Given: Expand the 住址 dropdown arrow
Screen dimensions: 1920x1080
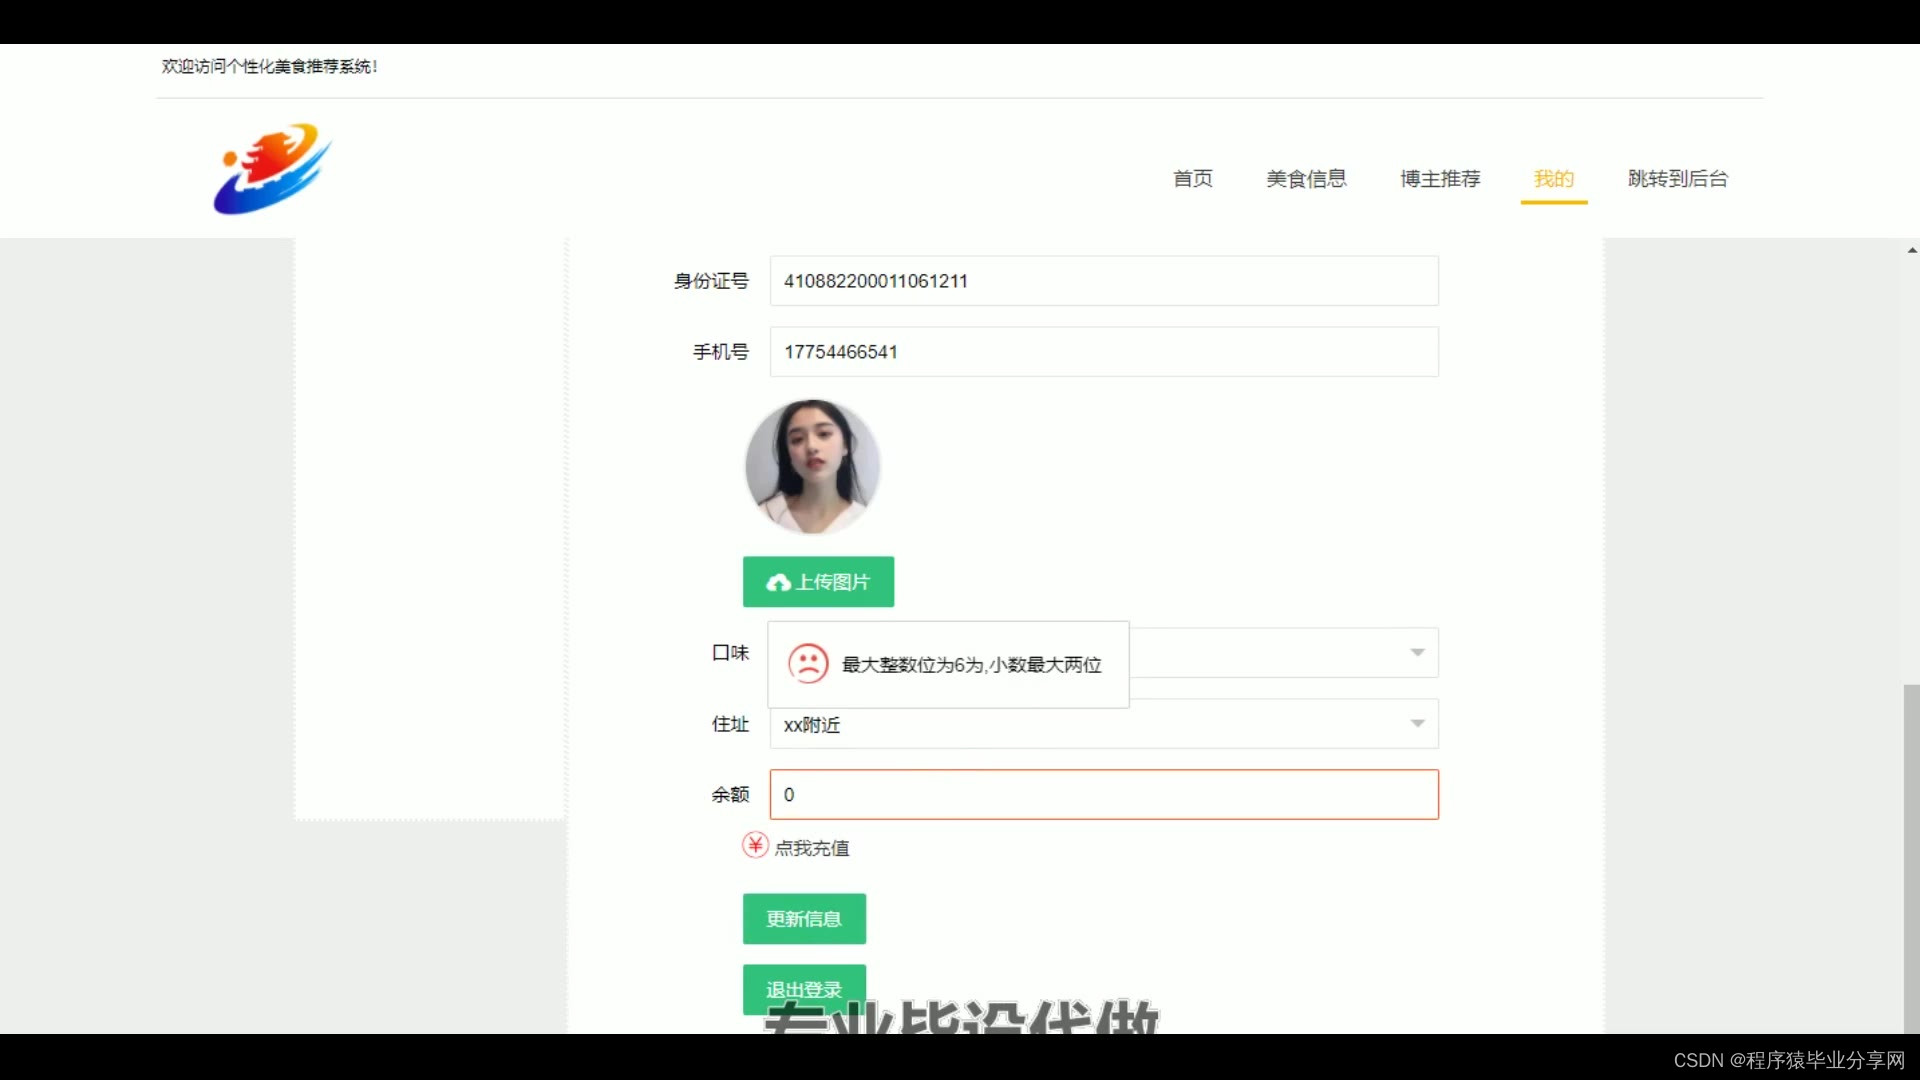Looking at the screenshot, I should pyautogui.click(x=1417, y=723).
